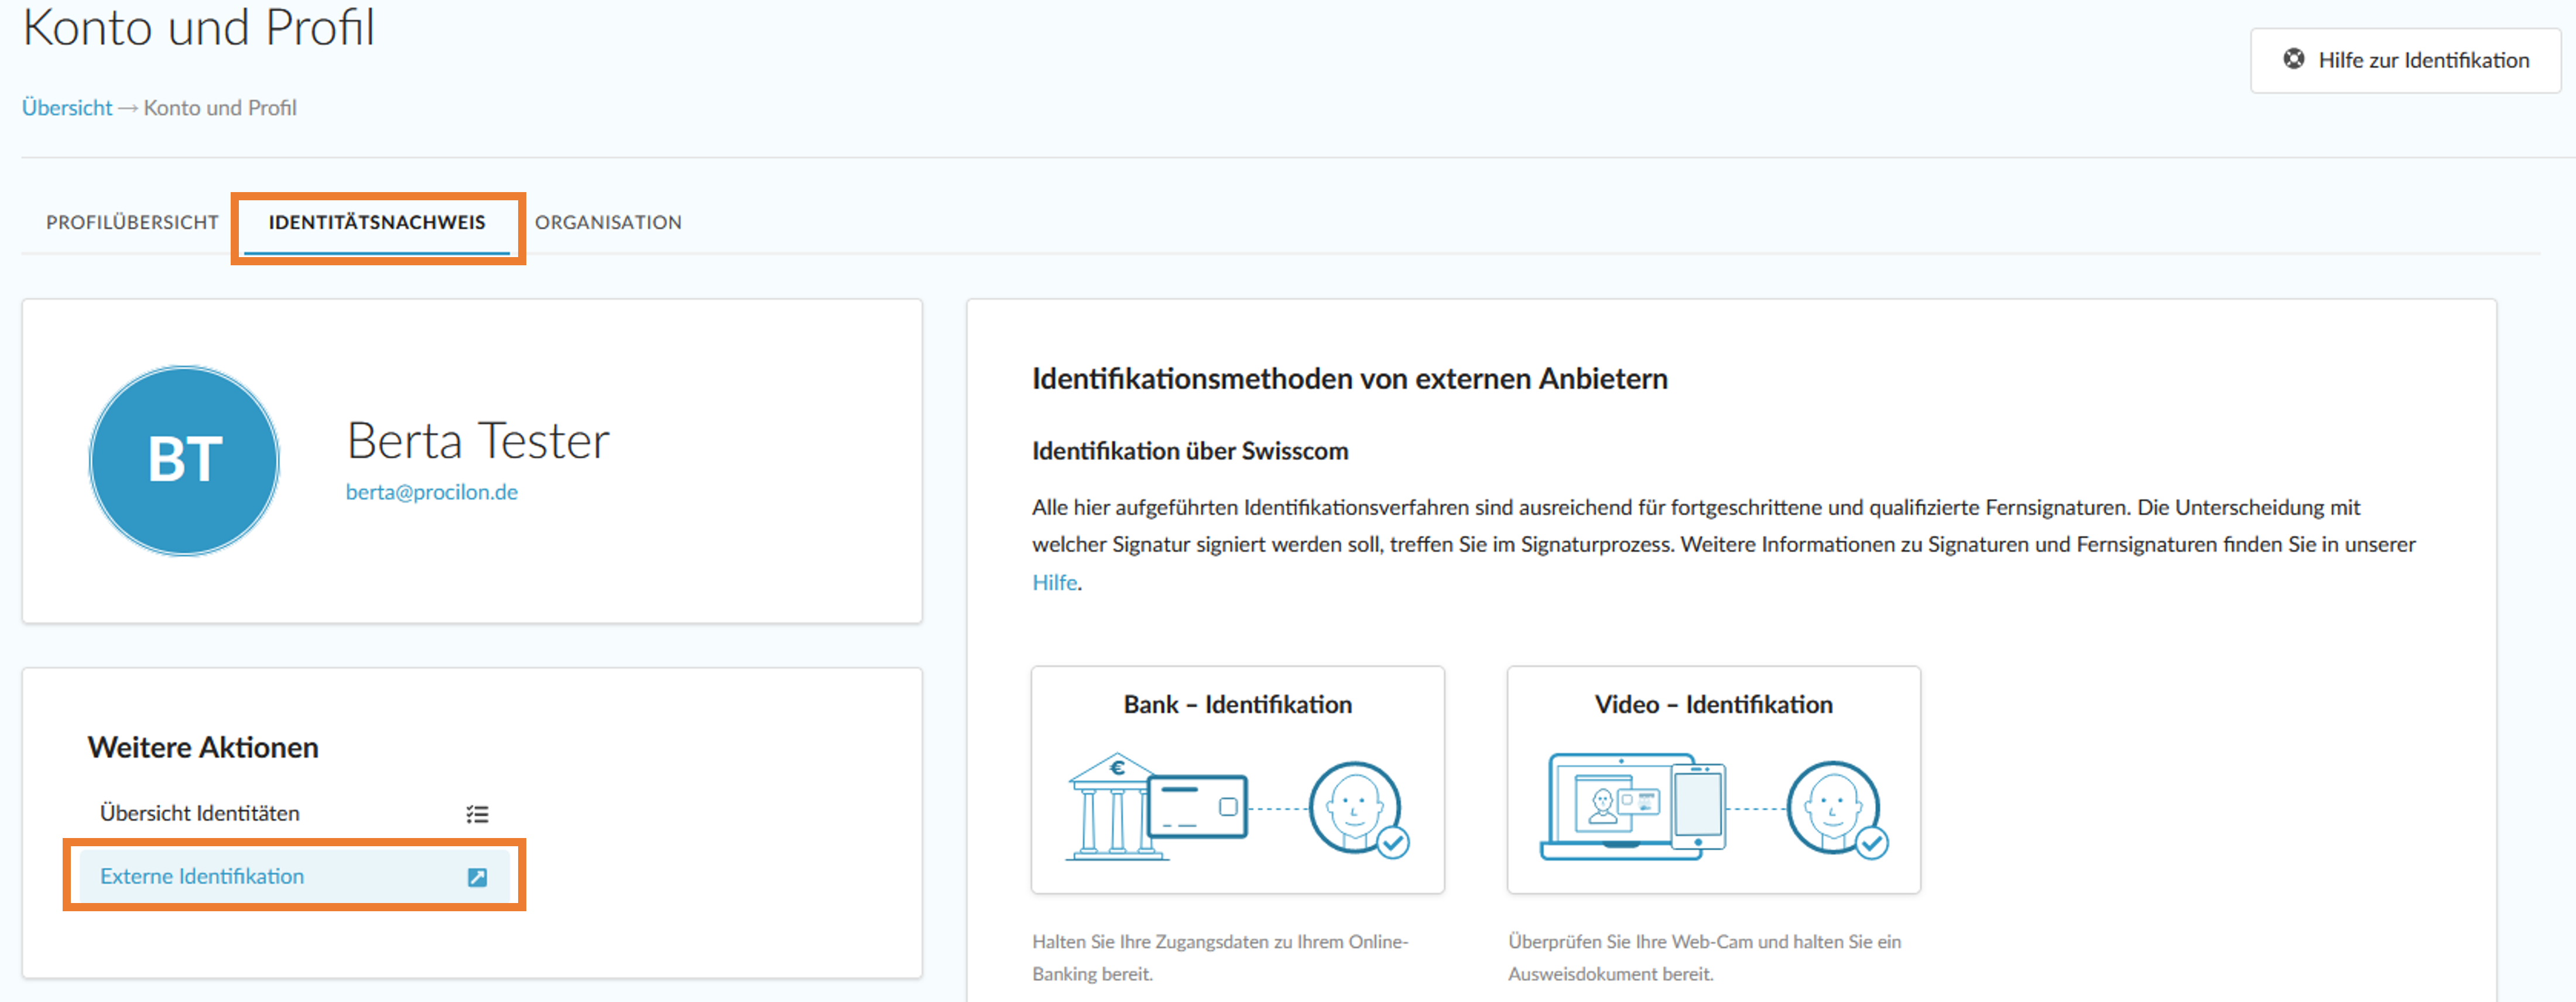Go to Übersicht breadcrumb link

pos(67,108)
